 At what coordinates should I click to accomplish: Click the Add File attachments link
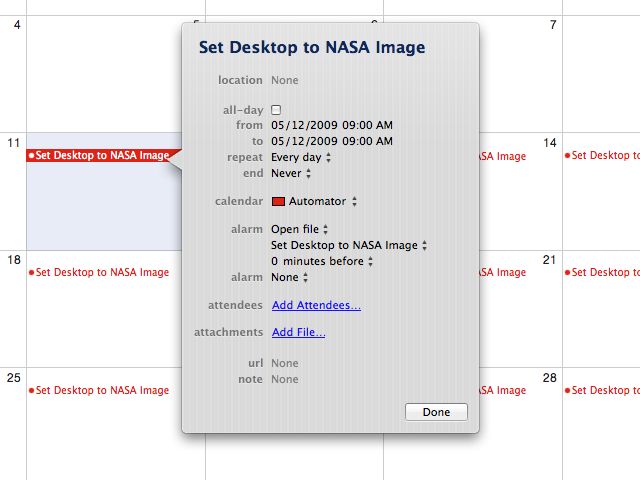(x=298, y=332)
